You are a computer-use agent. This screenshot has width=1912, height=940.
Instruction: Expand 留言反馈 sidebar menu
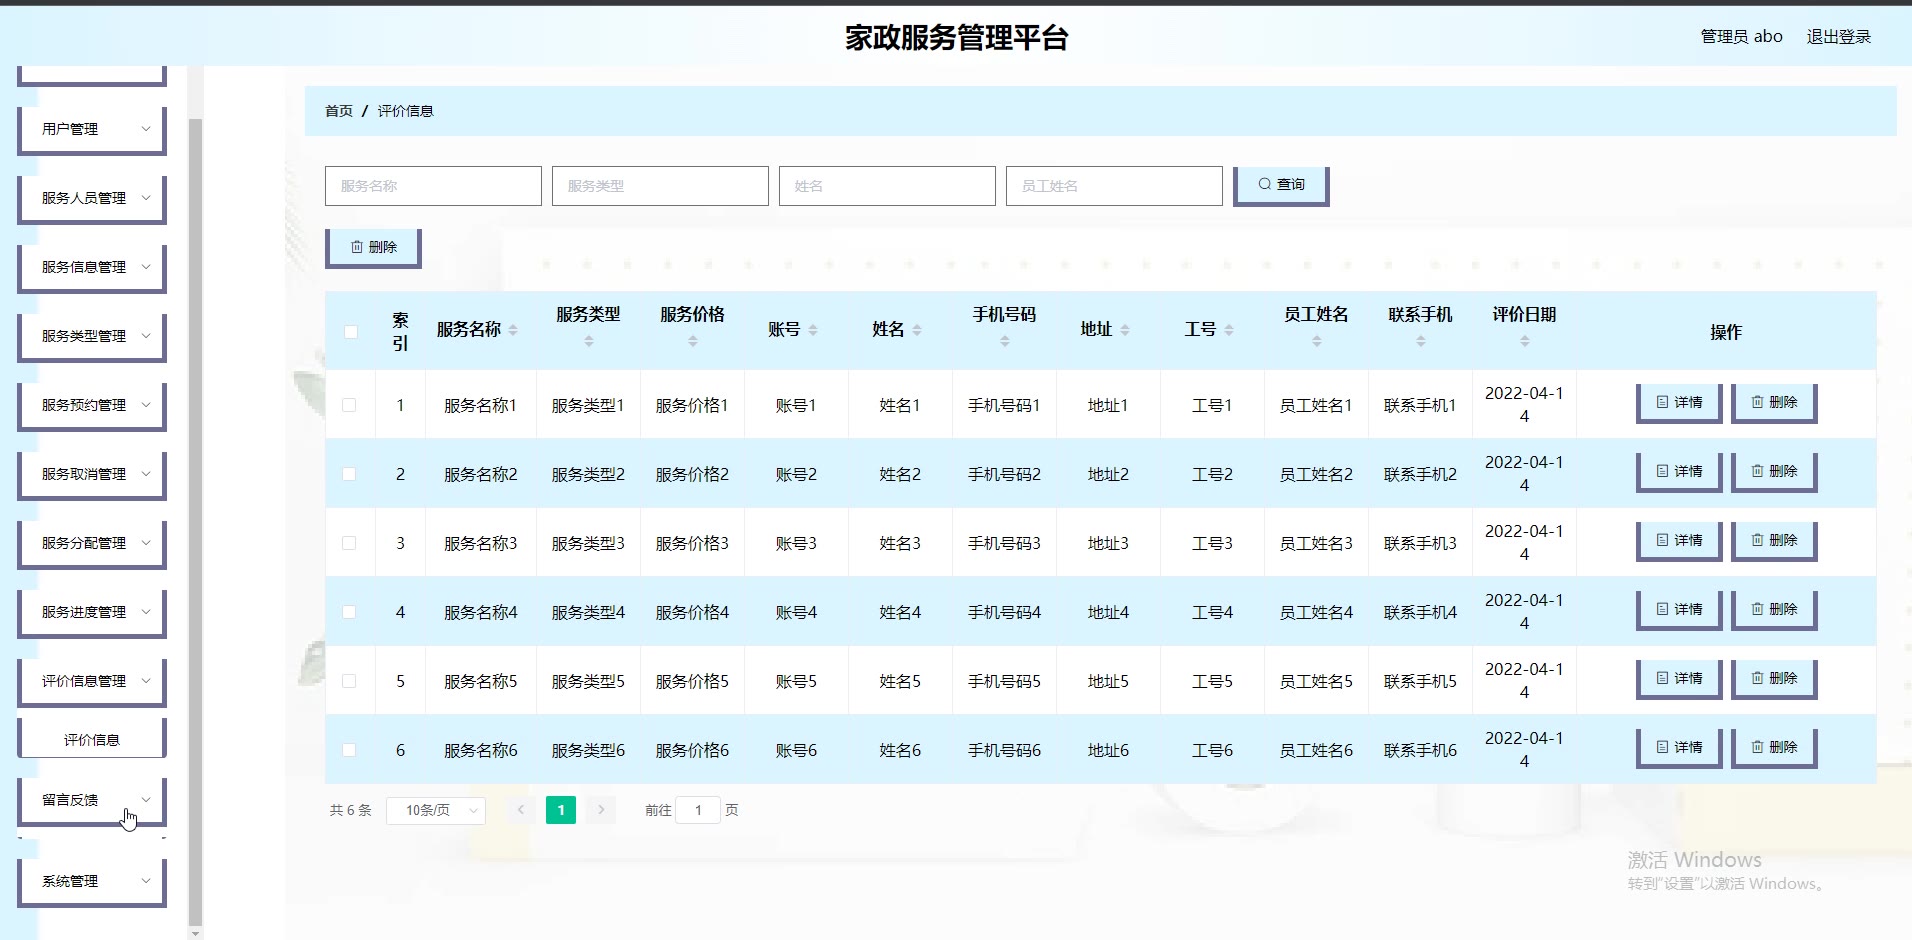click(92, 801)
